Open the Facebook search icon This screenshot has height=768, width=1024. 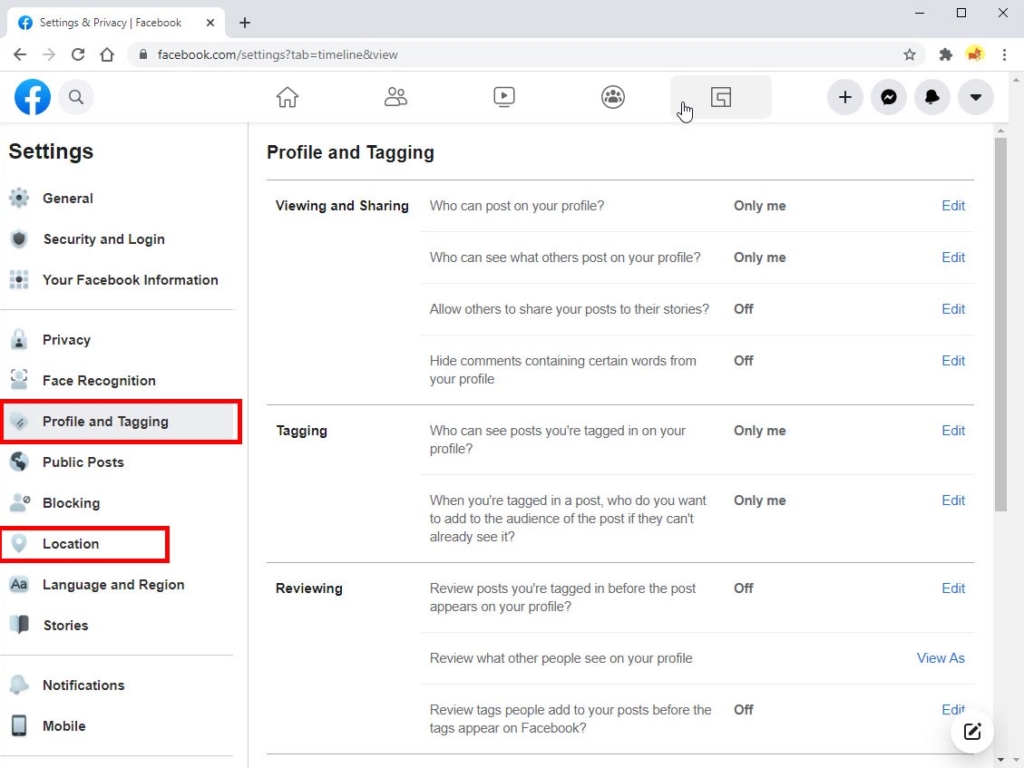[x=76, y=97]
